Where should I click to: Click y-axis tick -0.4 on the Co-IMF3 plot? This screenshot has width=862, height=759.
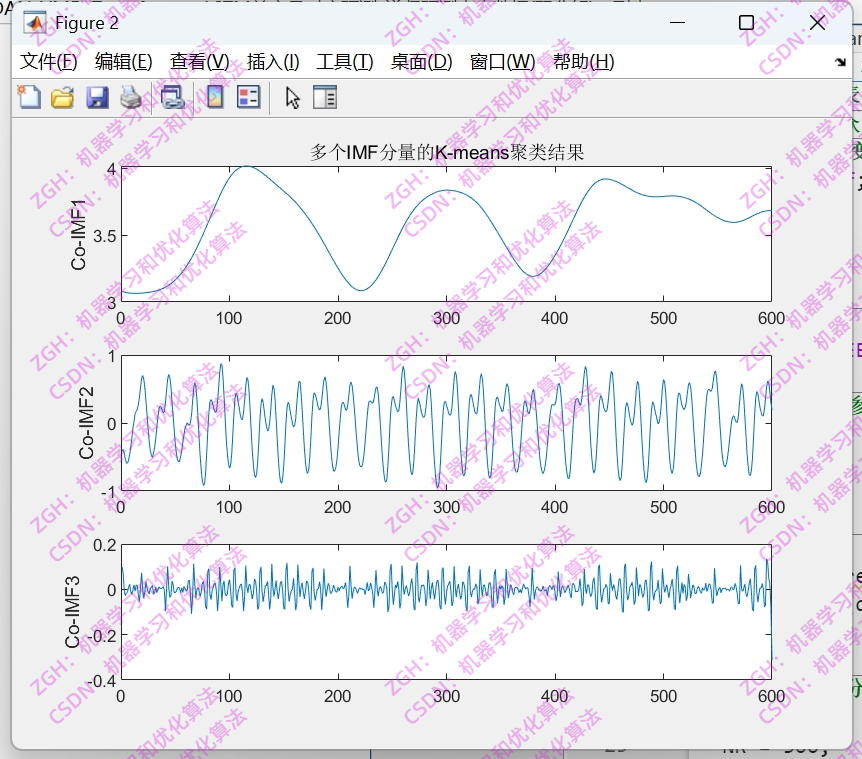point(102,682)
